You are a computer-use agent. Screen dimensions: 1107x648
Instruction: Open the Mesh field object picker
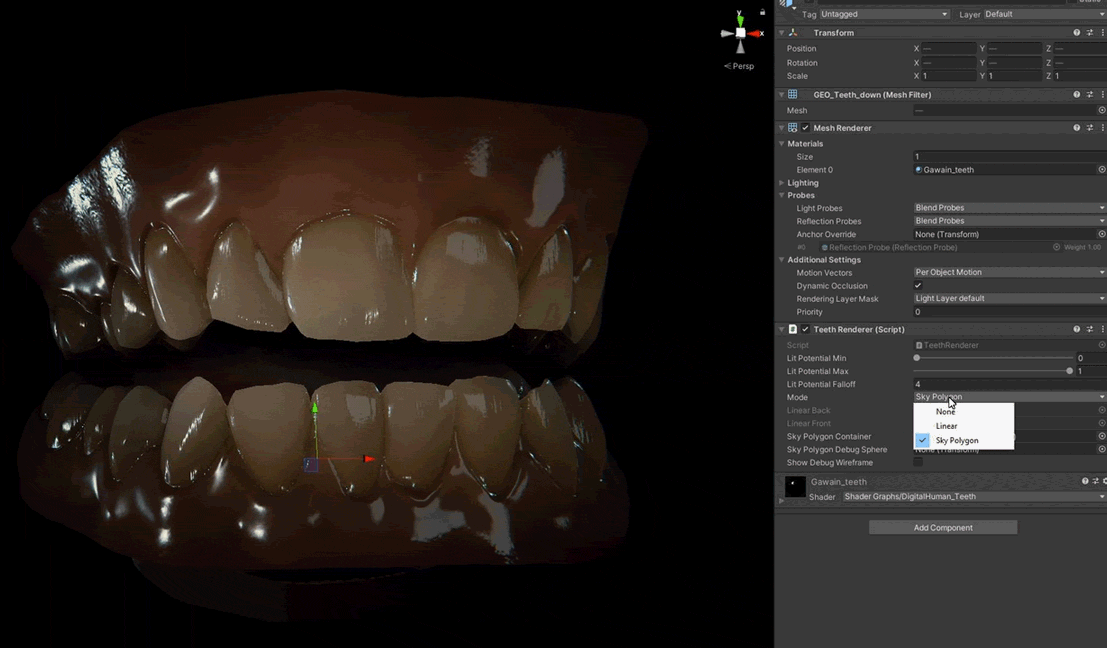(1102, 111)
